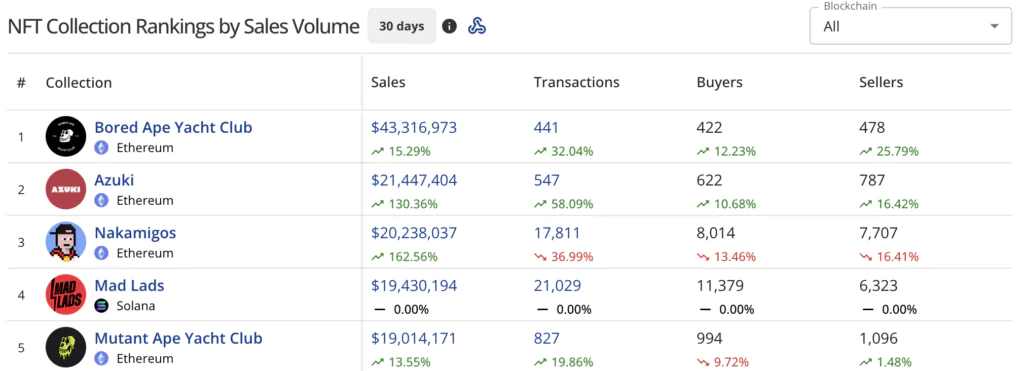Image resolution: width=1024 pixels, height=371 pixels.
Task: Click the Bored Ape Yacht Club logo
Action: [x=66, y=137]
